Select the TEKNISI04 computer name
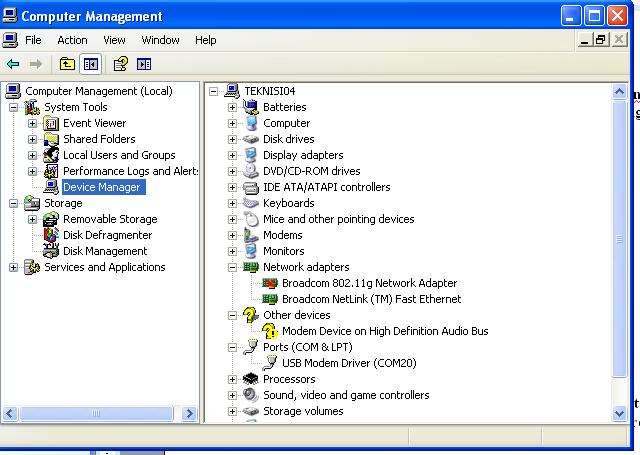Image resolution: width=640 pixels, height=455 pixels. click(269, 91)
